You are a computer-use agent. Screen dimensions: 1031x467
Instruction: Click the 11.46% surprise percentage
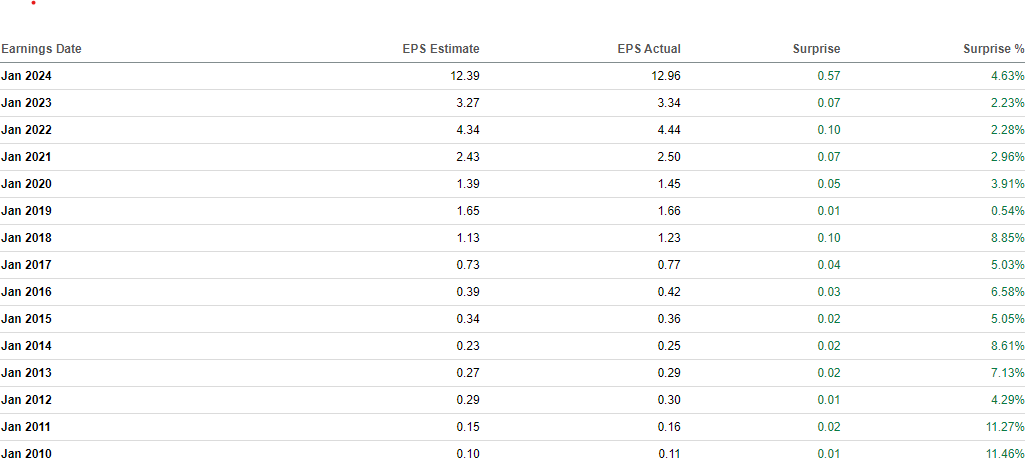(x=1005, y=454)
